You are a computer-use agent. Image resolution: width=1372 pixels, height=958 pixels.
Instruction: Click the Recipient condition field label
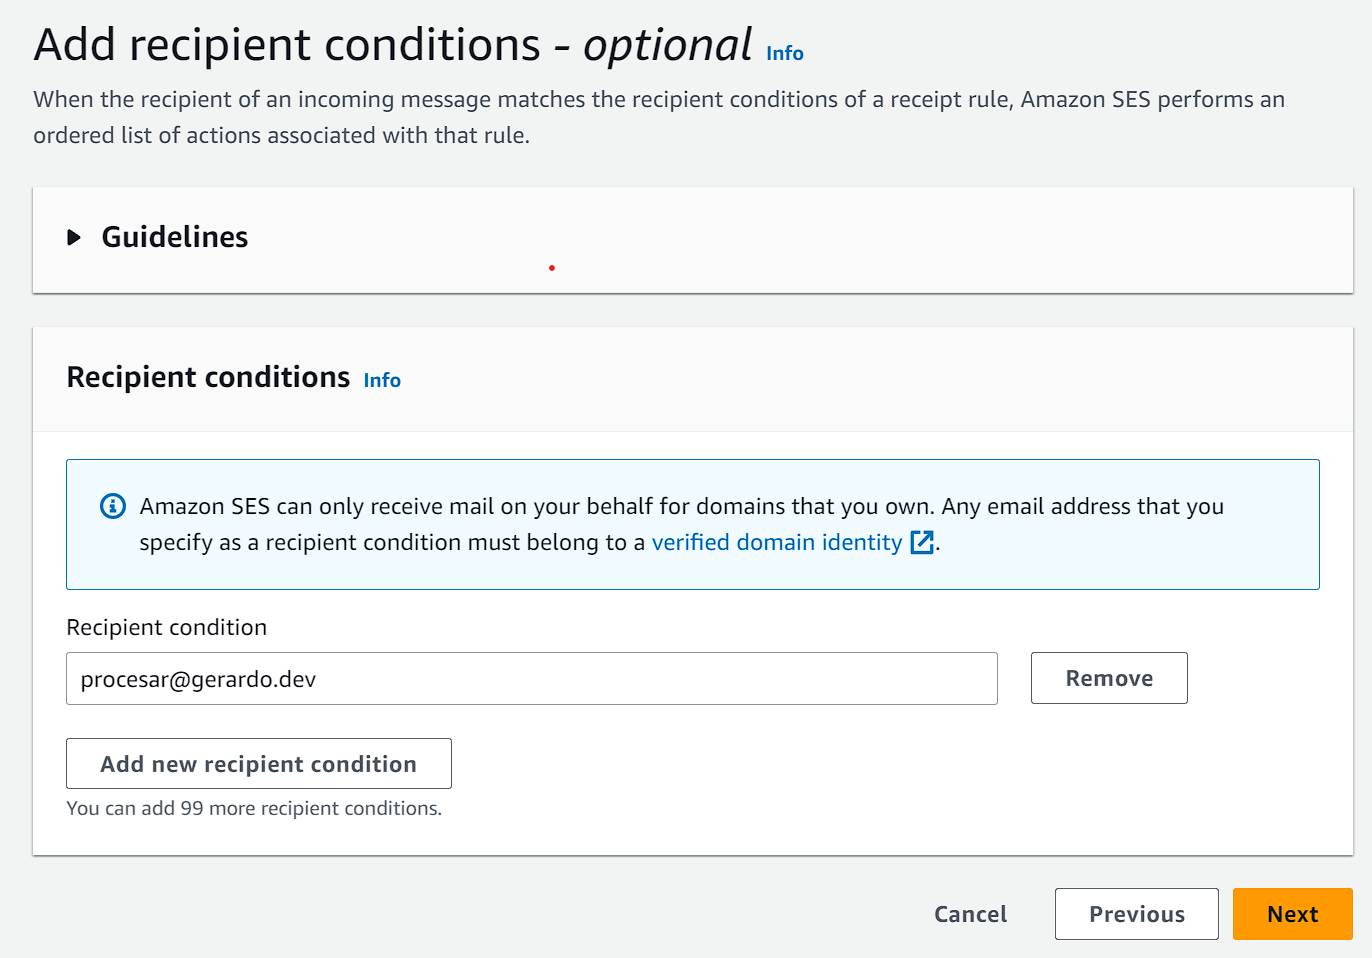coord(167,627)
